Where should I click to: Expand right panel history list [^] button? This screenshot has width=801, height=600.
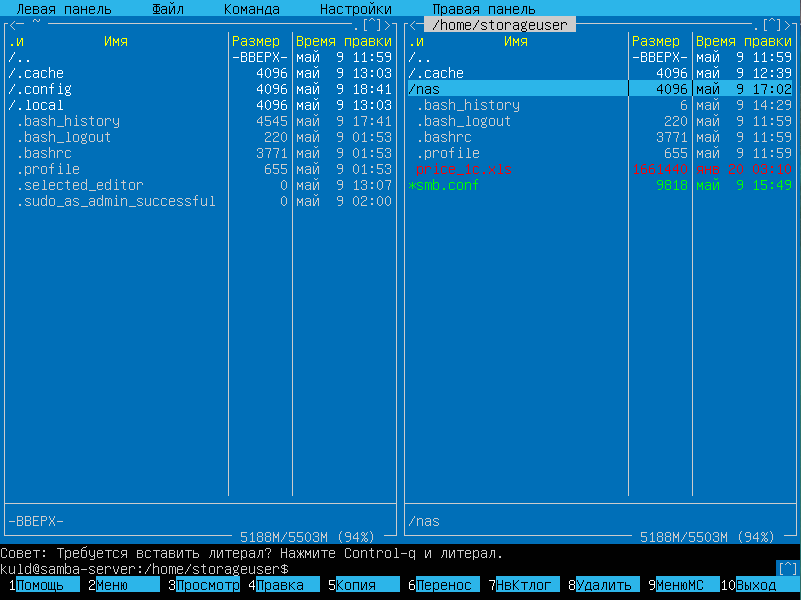tap(770, 25)
